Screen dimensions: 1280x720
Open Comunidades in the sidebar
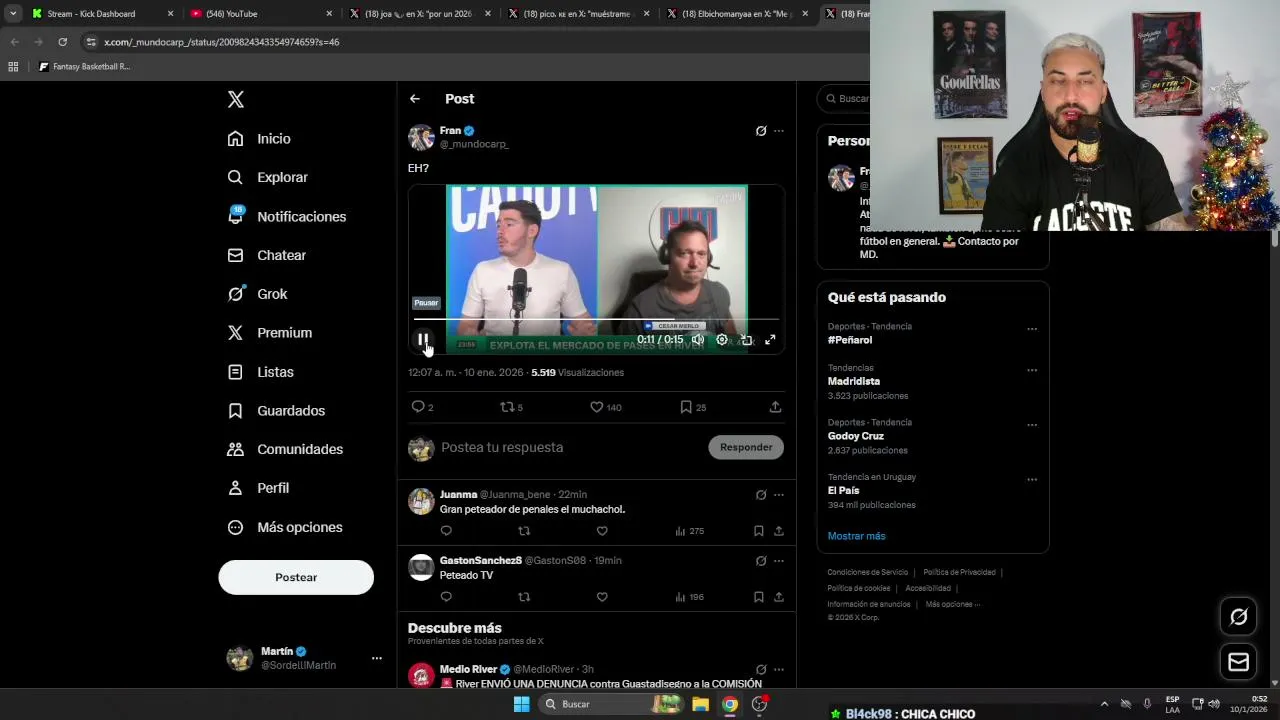pos(285,449)
